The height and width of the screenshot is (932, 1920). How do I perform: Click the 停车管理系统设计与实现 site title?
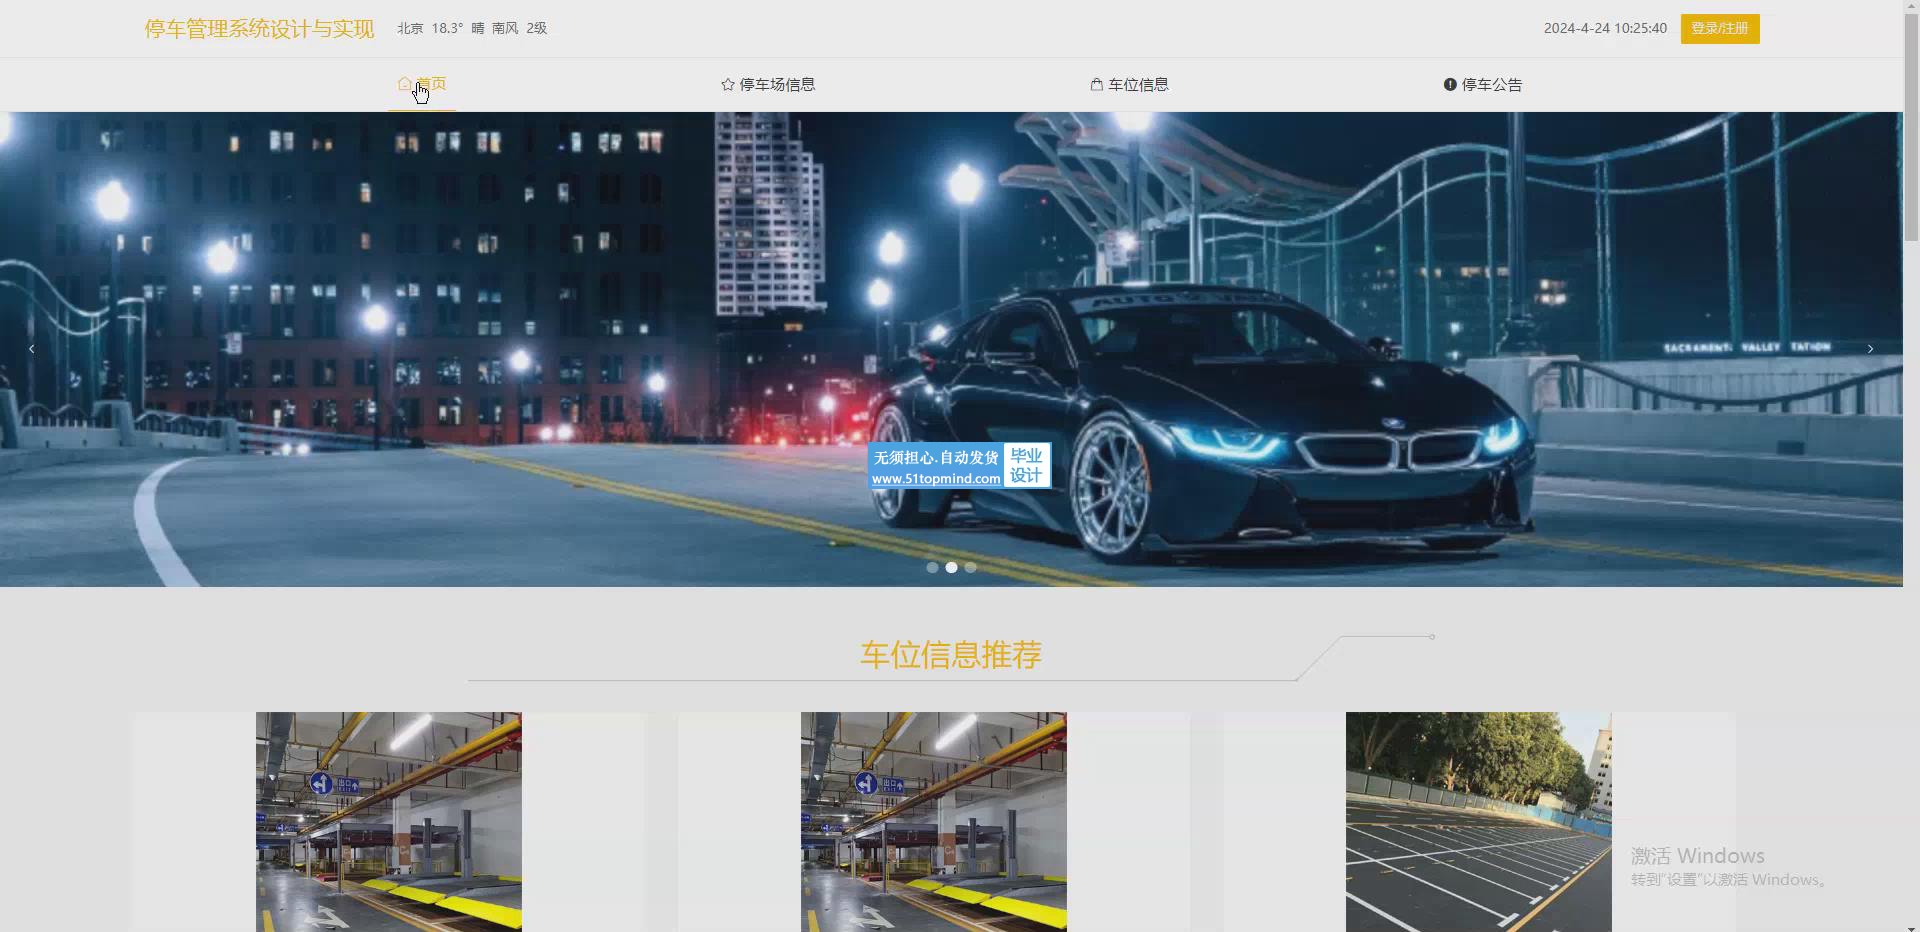coord(259,29)
